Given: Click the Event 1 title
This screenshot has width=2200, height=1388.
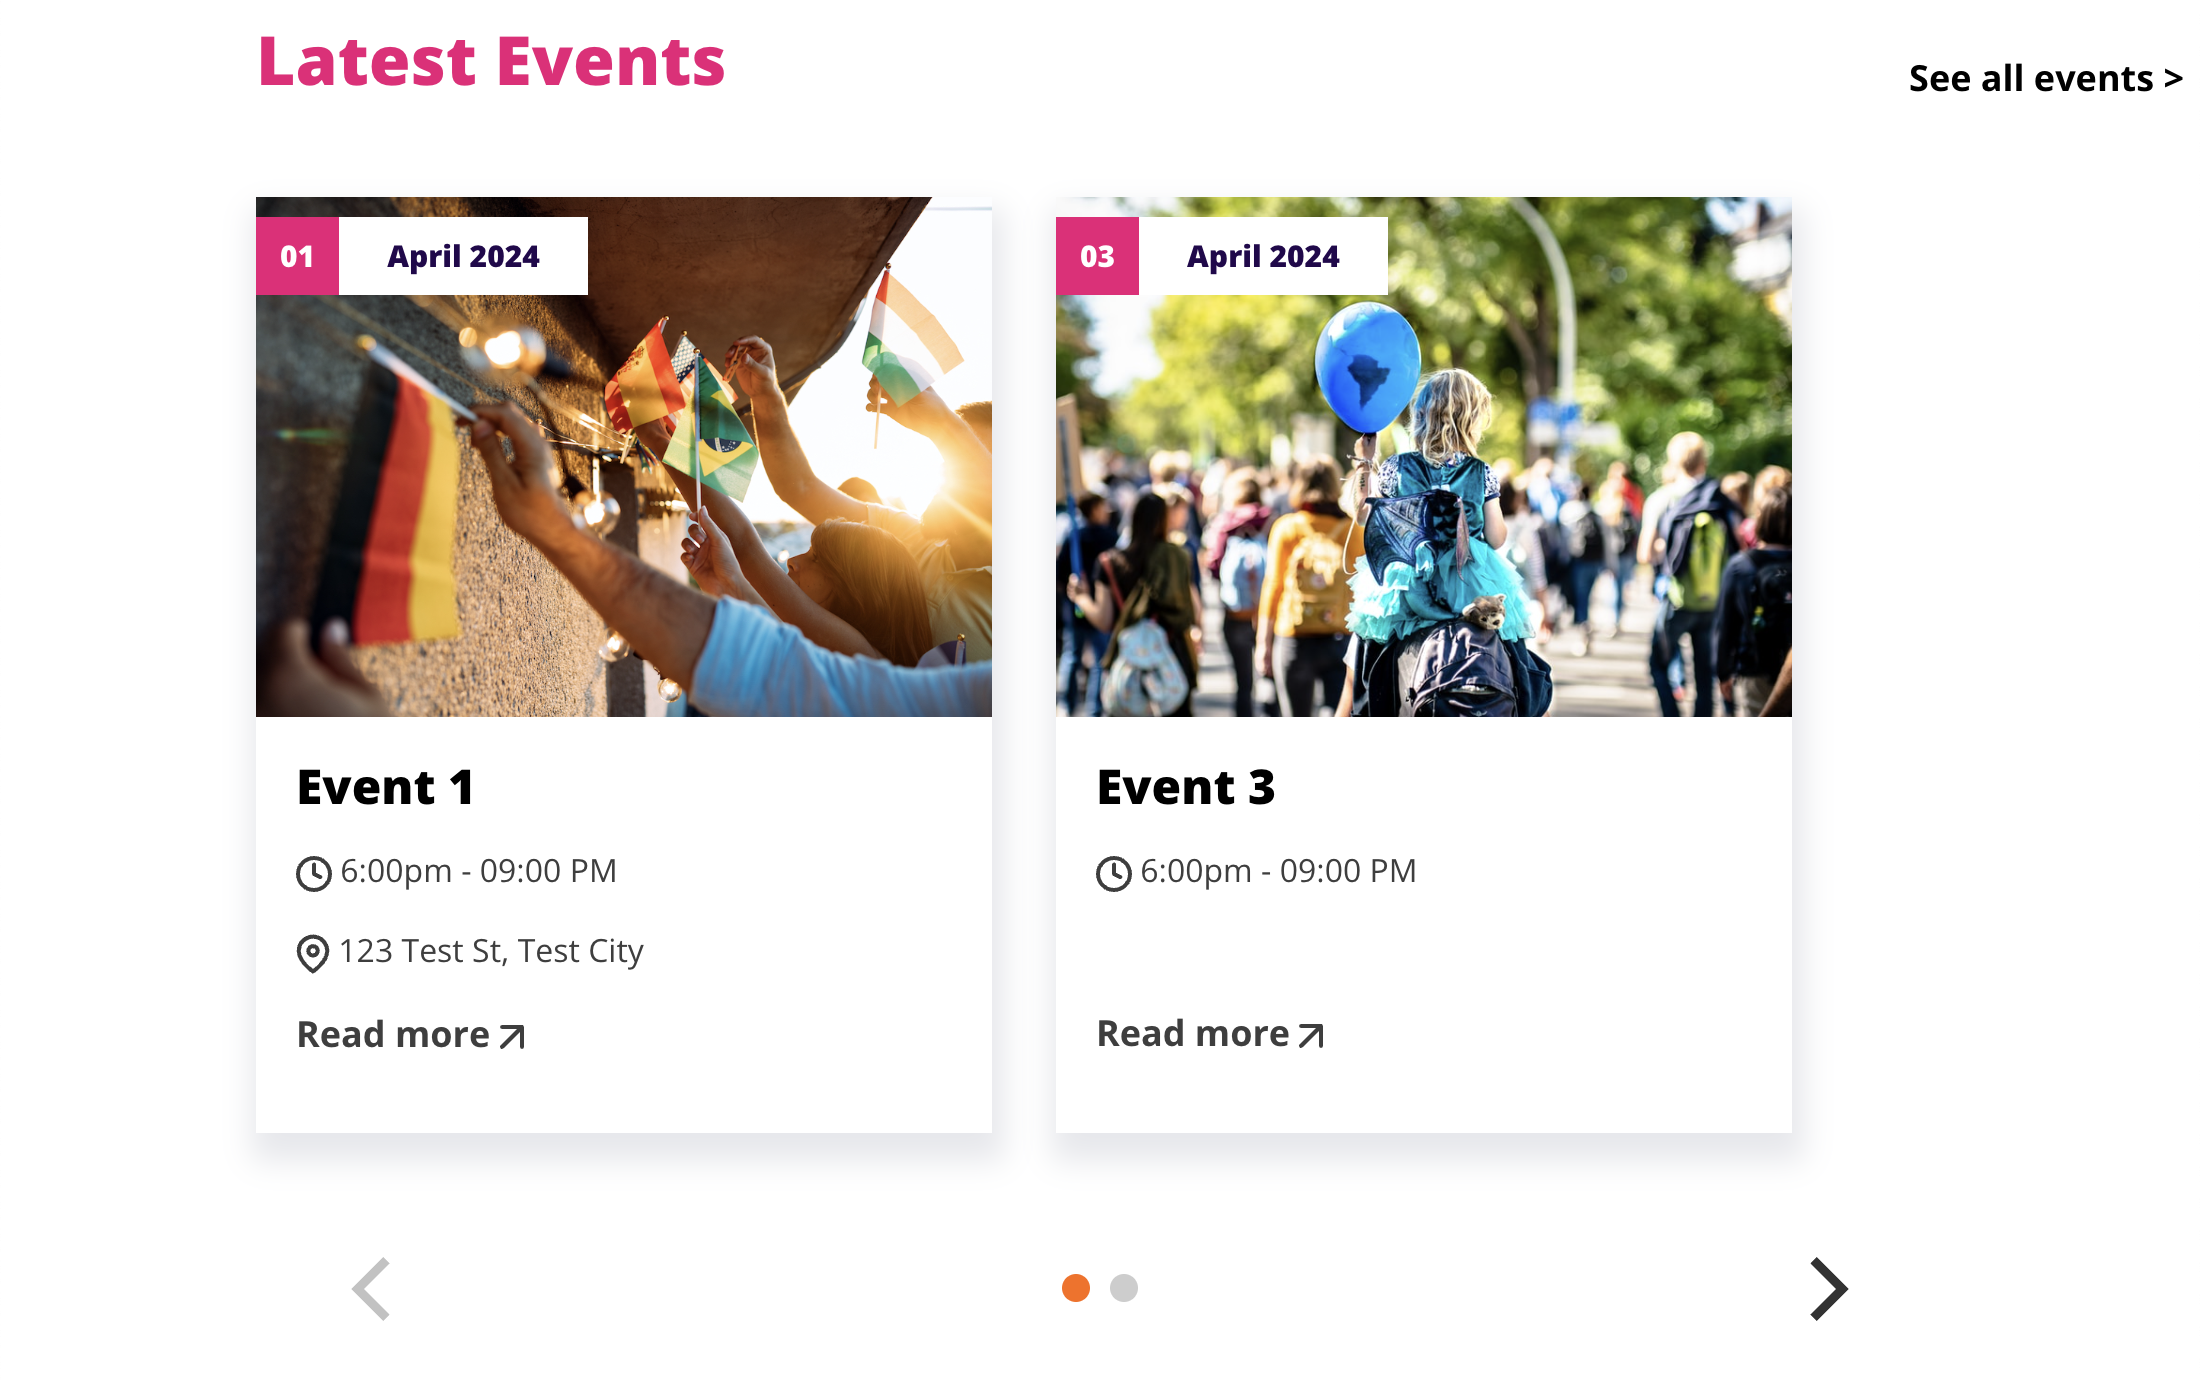Looking at the screenshot, I should point(385,787).
